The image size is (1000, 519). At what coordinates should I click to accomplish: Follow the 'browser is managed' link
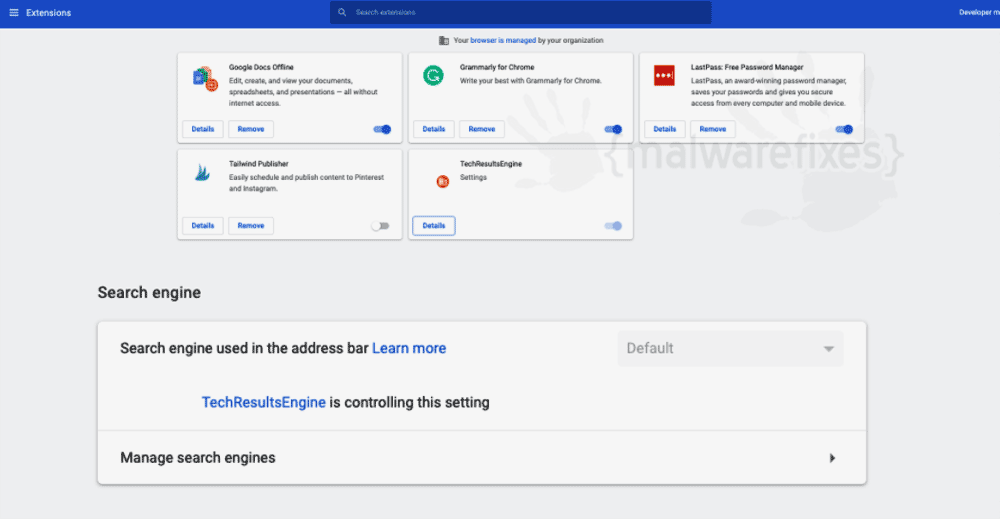point(503,40)
